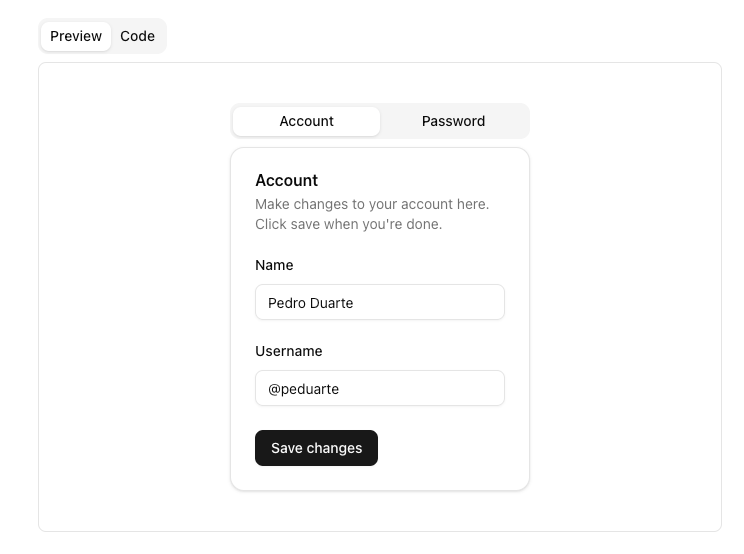
Task: Click the "Click save when you're done" line
Action: pyautogui.click(x=348, y=224)
